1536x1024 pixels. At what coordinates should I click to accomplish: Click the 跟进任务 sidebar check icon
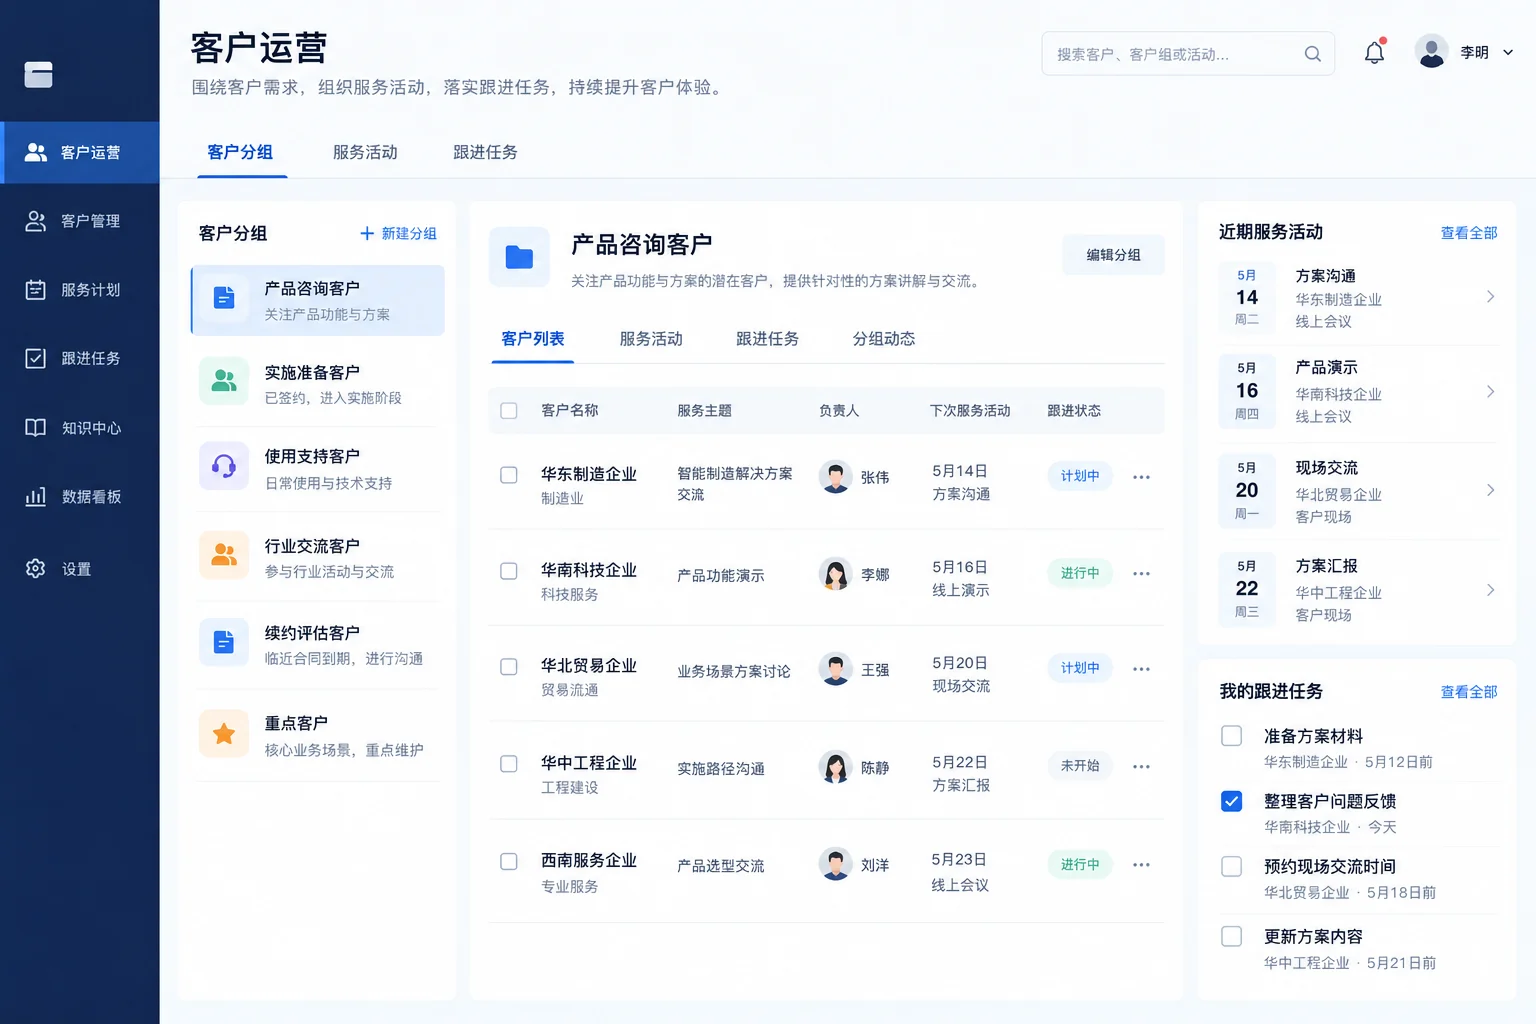tap(36, 358)
